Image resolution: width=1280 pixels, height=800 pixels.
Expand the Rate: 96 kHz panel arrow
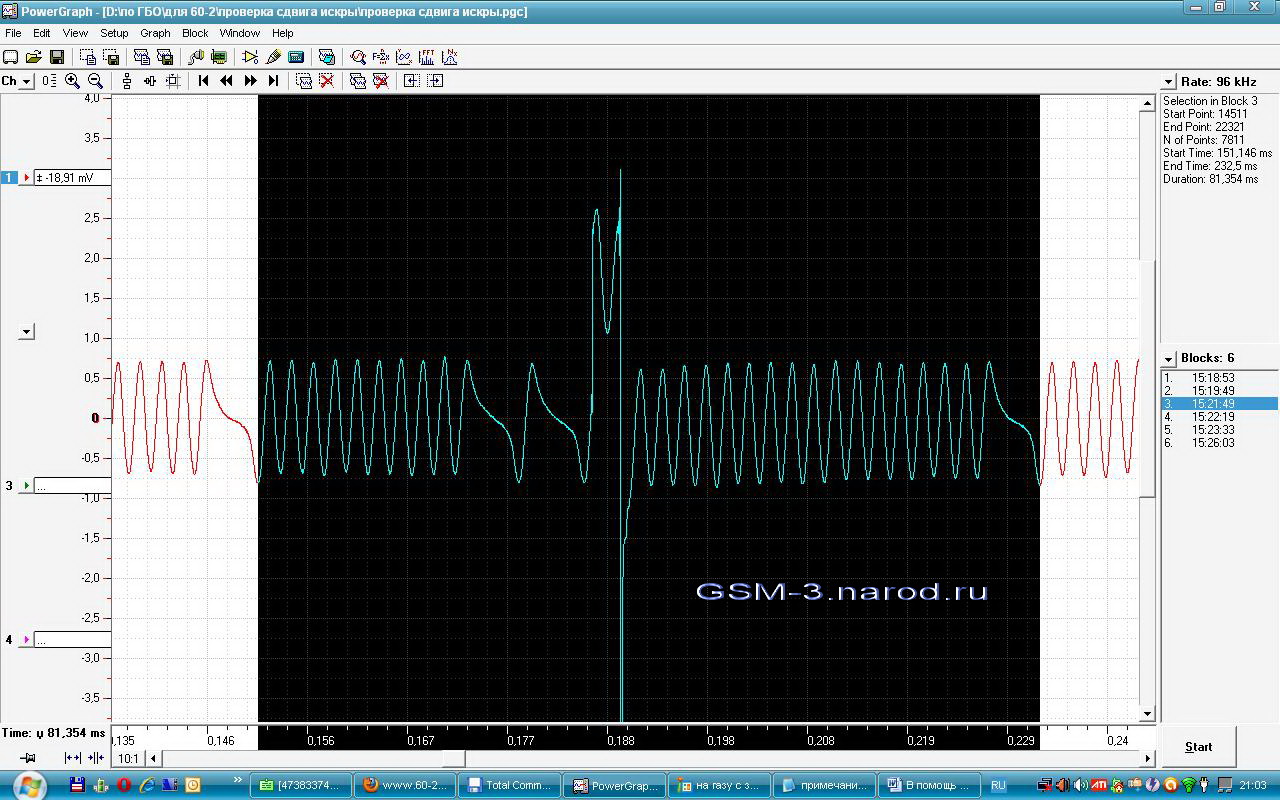click(1169, 82)
